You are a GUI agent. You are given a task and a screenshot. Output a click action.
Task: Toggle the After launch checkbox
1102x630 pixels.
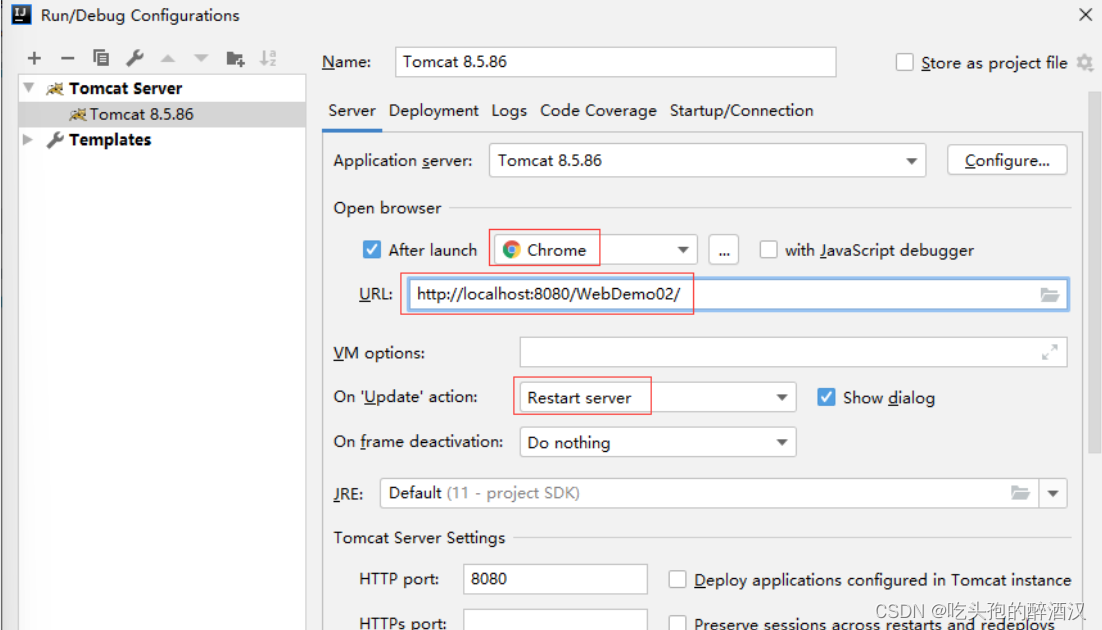point(374,249)
